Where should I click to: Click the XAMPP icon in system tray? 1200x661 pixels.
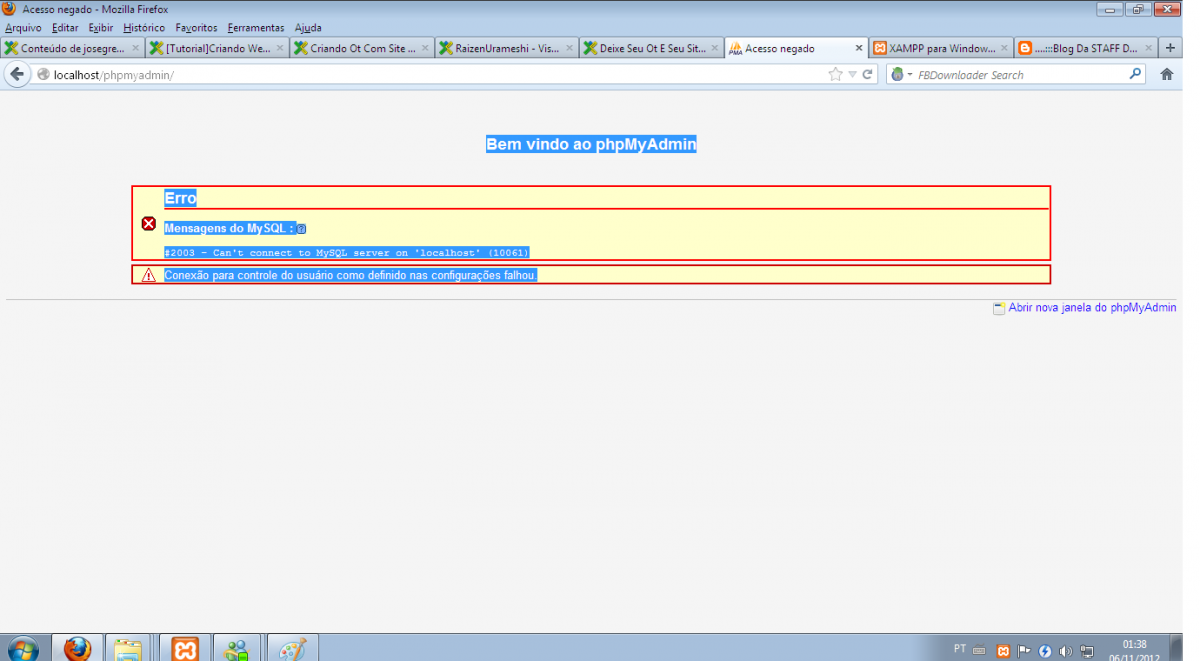(1003, 650)
